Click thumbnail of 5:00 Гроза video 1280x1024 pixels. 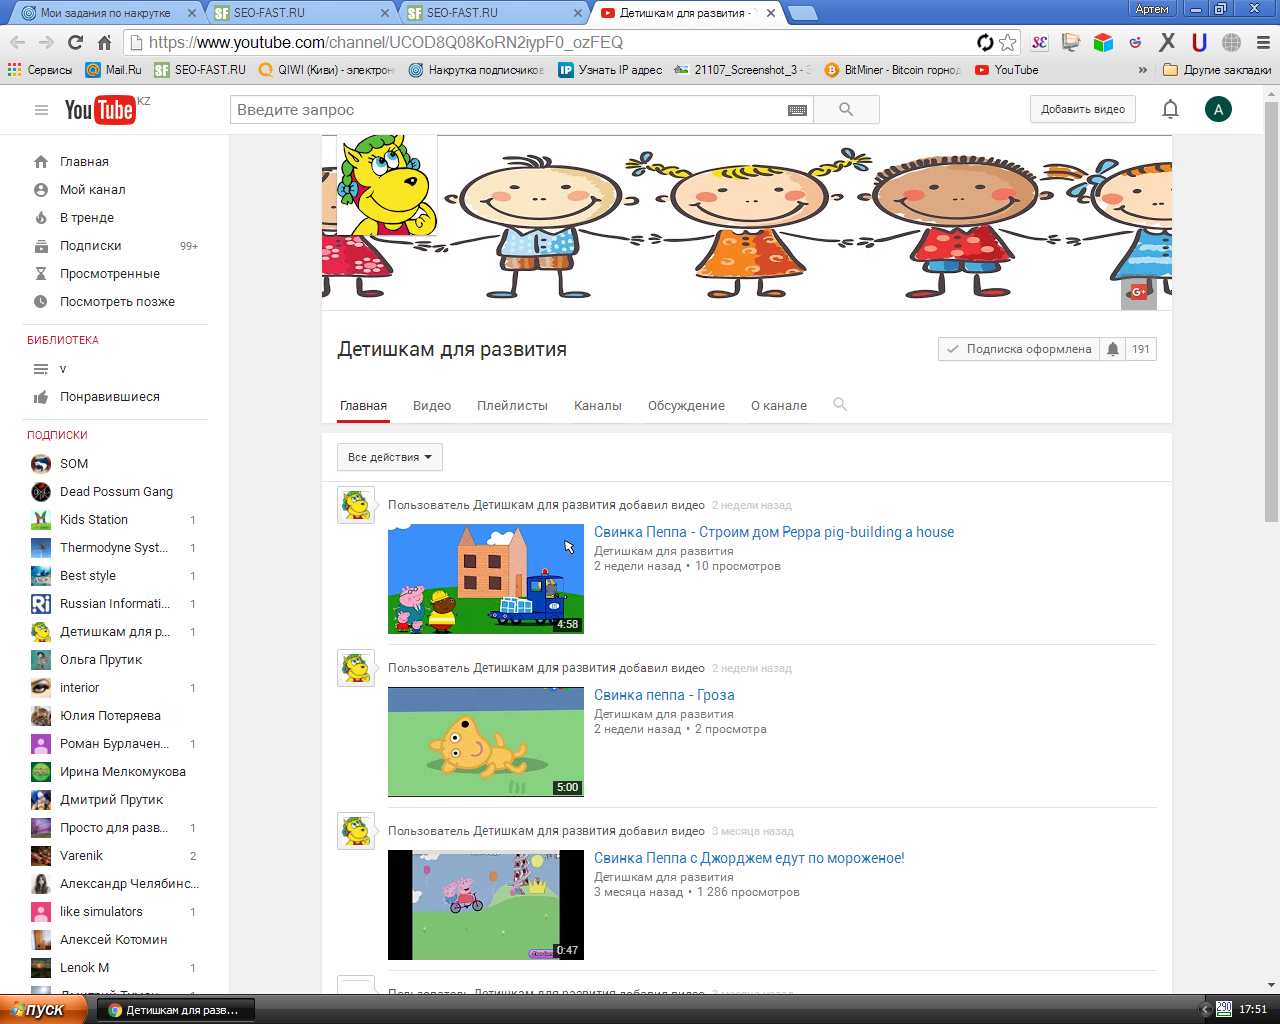tap(486, 742)
